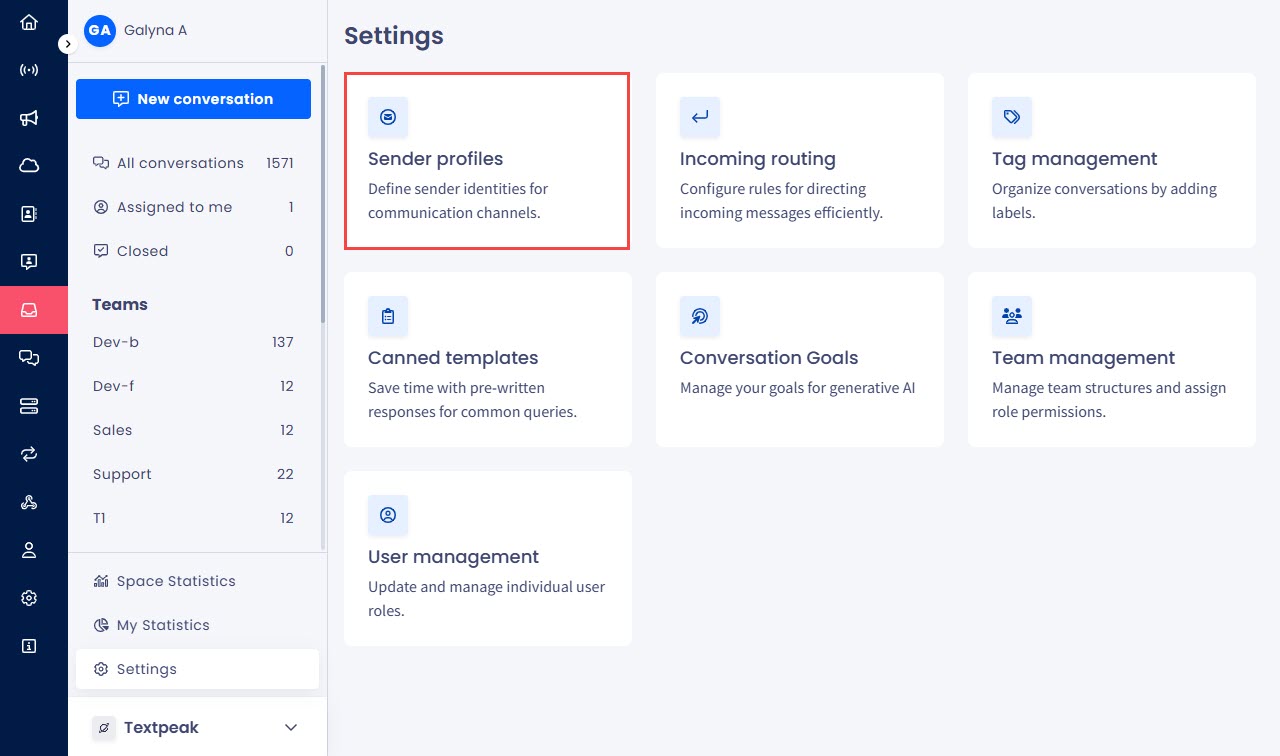Click the gear icon in the left rail
Image resolution: width=1280 pixels, height=756 pixels.
click(29, 598)
